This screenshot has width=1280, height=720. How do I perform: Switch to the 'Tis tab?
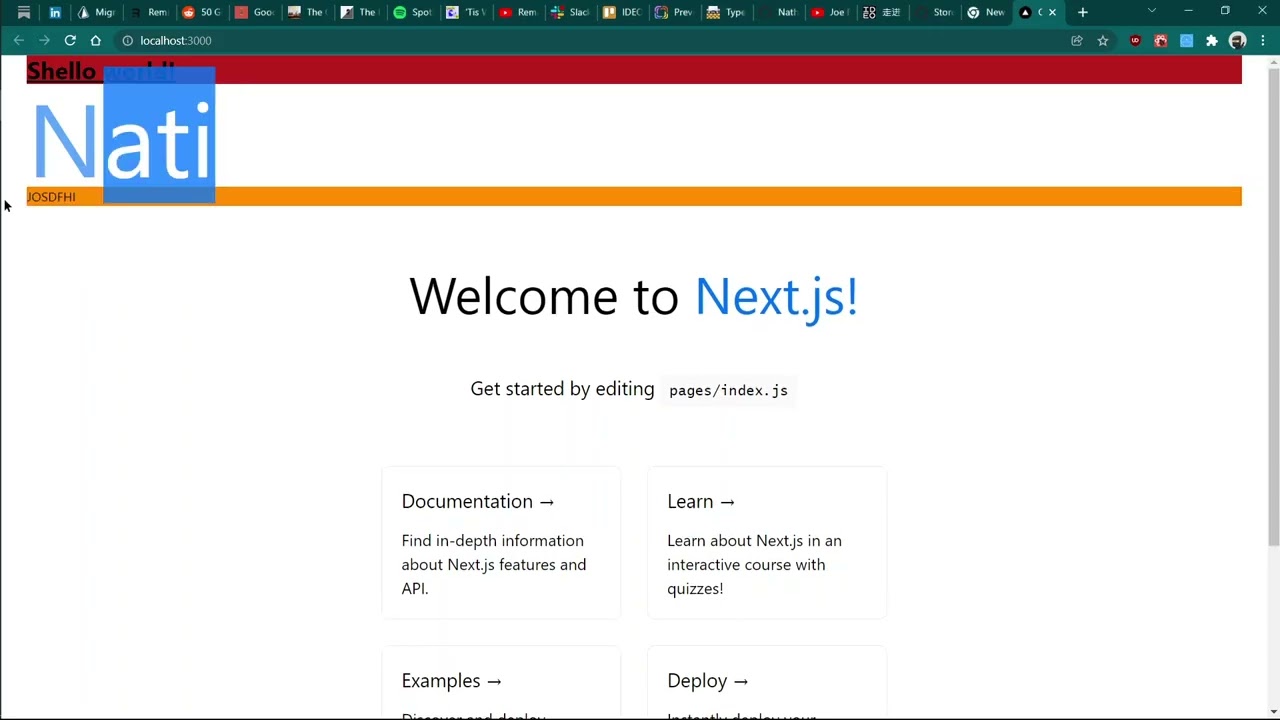(x=465, y=12)
